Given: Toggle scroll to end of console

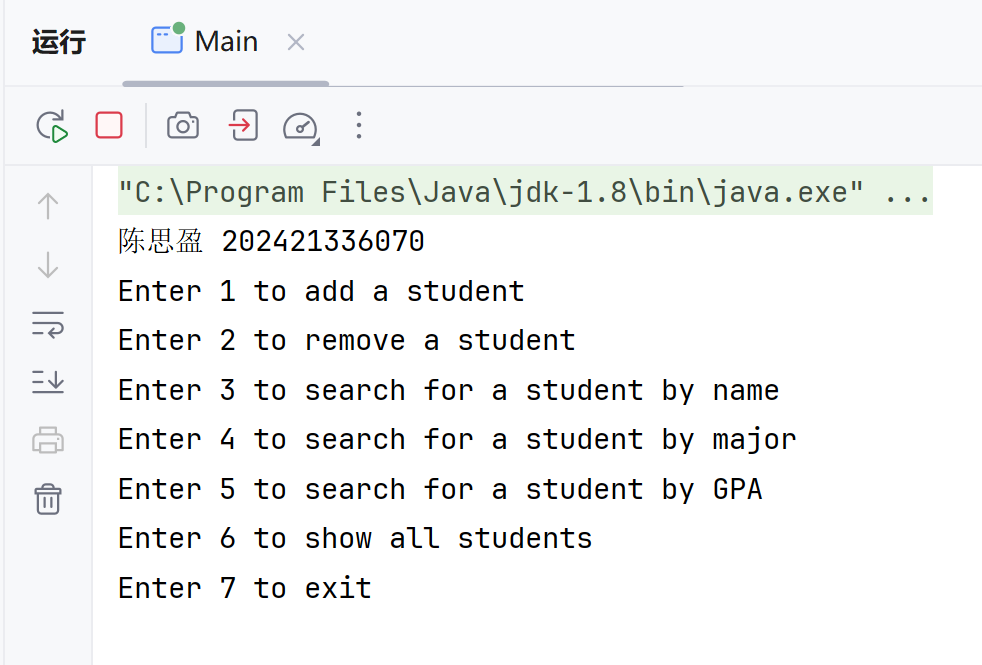Looking at the screenshot, I should pyautogui.click(x=48, y=381).
